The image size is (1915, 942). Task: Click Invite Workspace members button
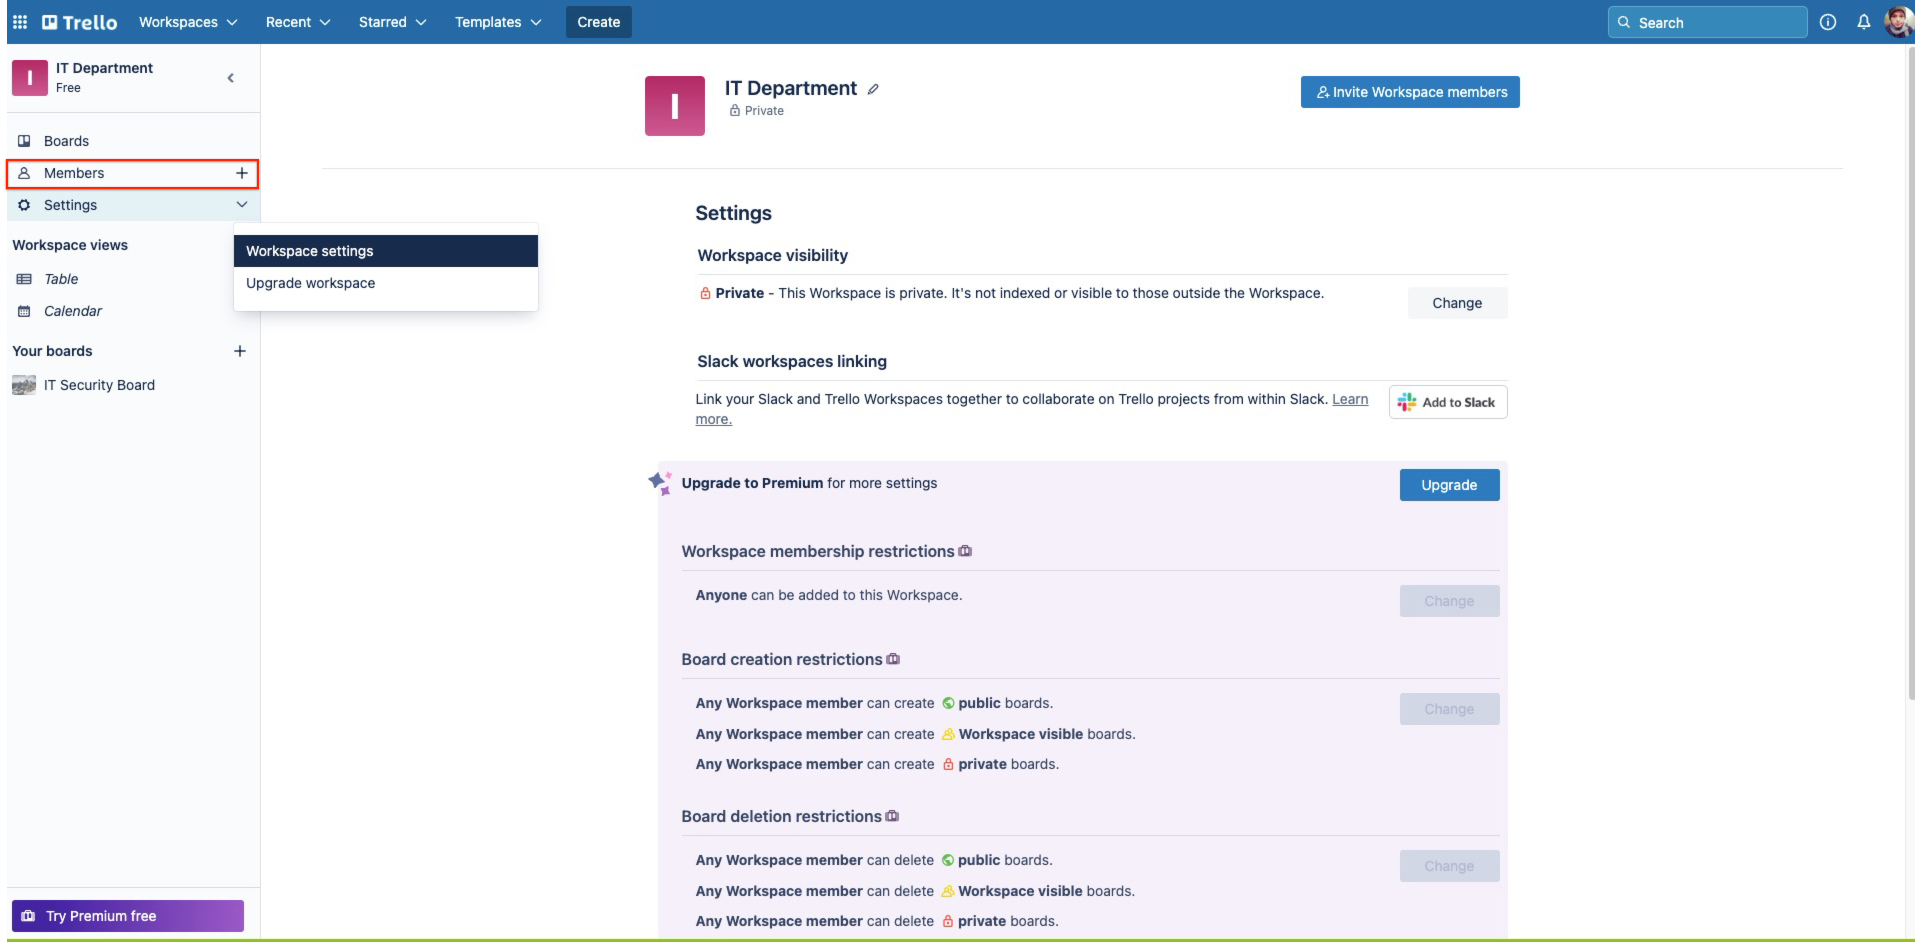coord(1410,92)
